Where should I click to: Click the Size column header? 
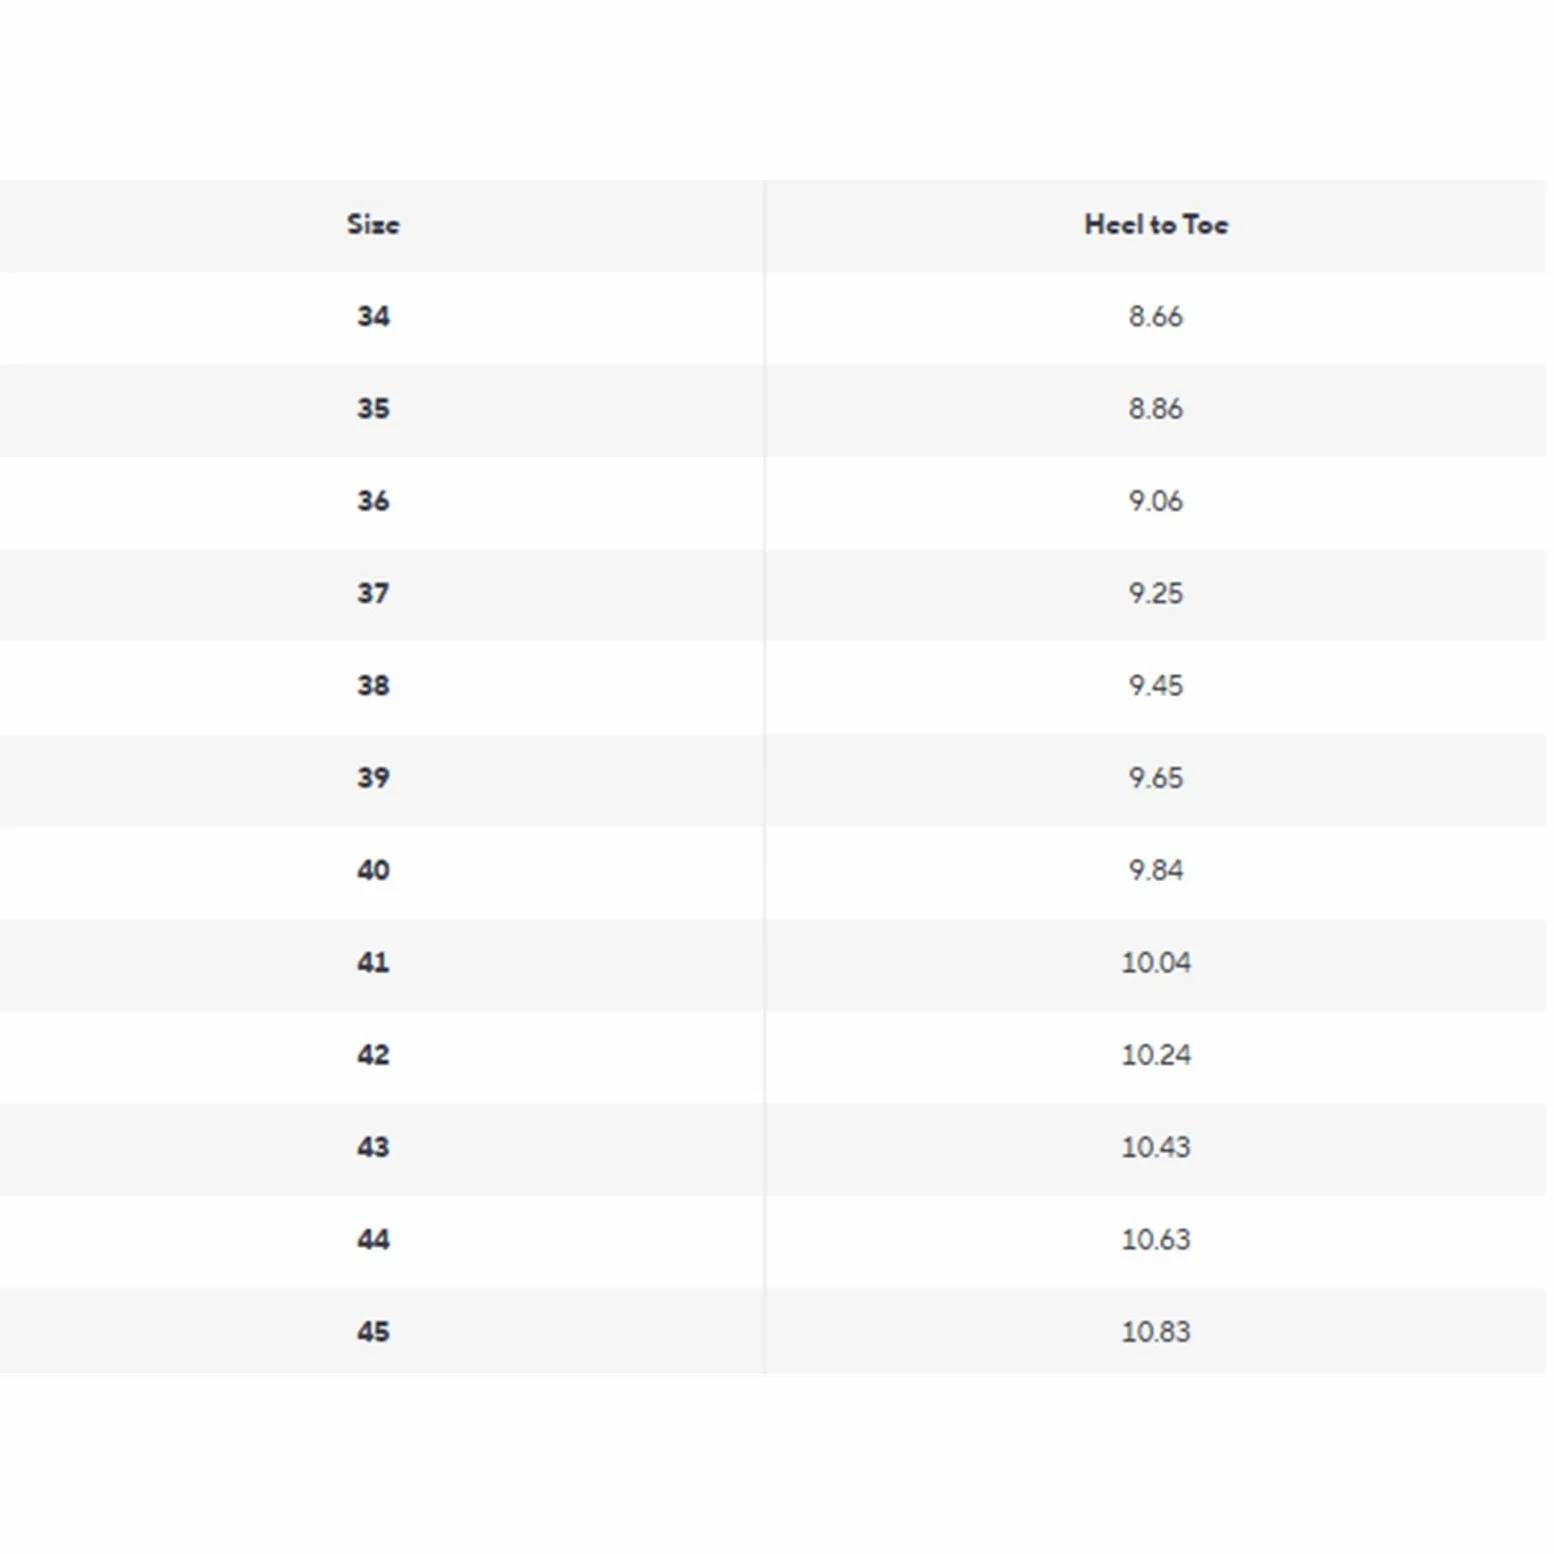(373, 225)
